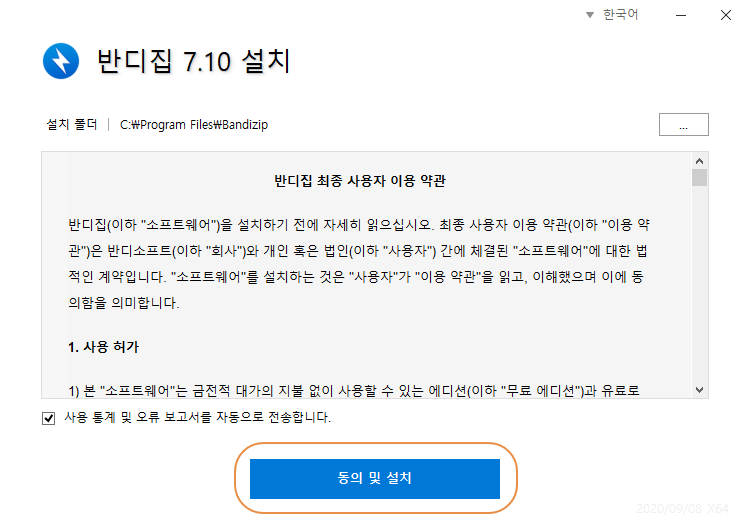Click the scroll up arrow in license box
The height and width of the screenshot is (530, 750).
click(x=699, y=161)
